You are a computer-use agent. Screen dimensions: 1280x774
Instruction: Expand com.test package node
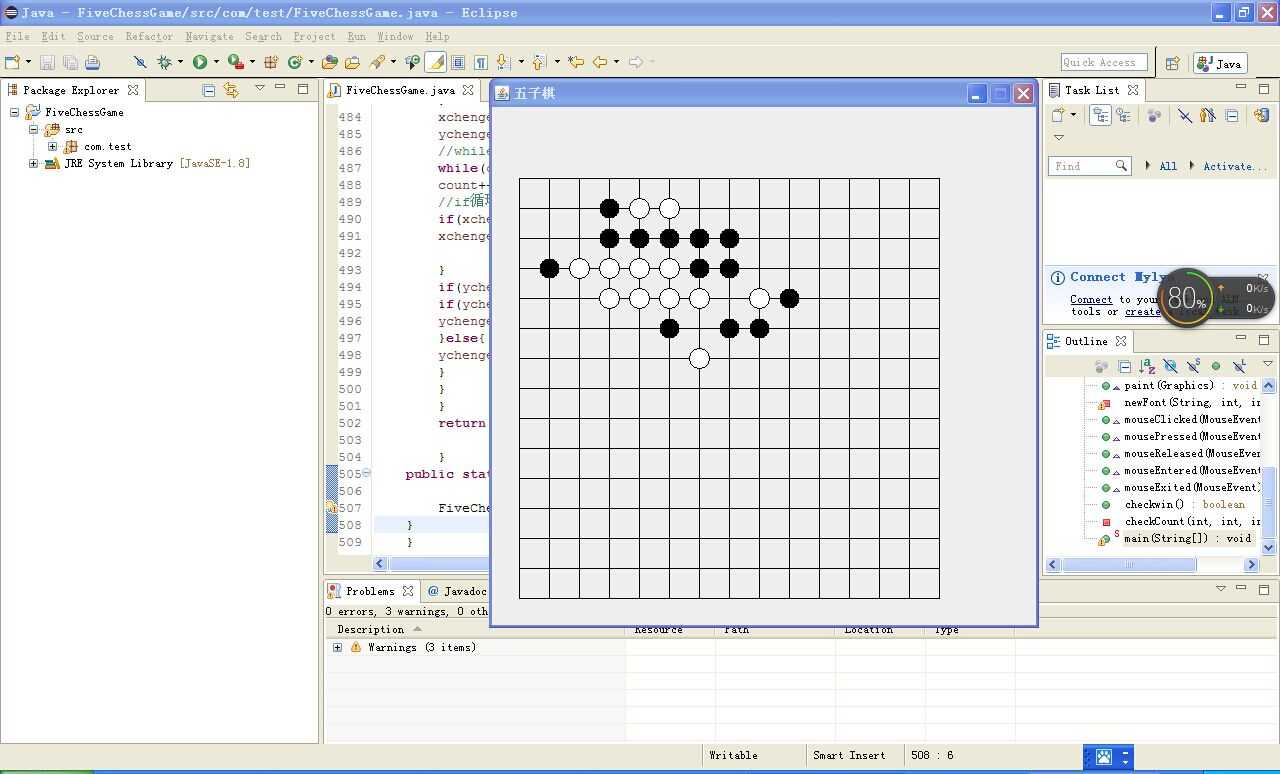tap(52, 146)
